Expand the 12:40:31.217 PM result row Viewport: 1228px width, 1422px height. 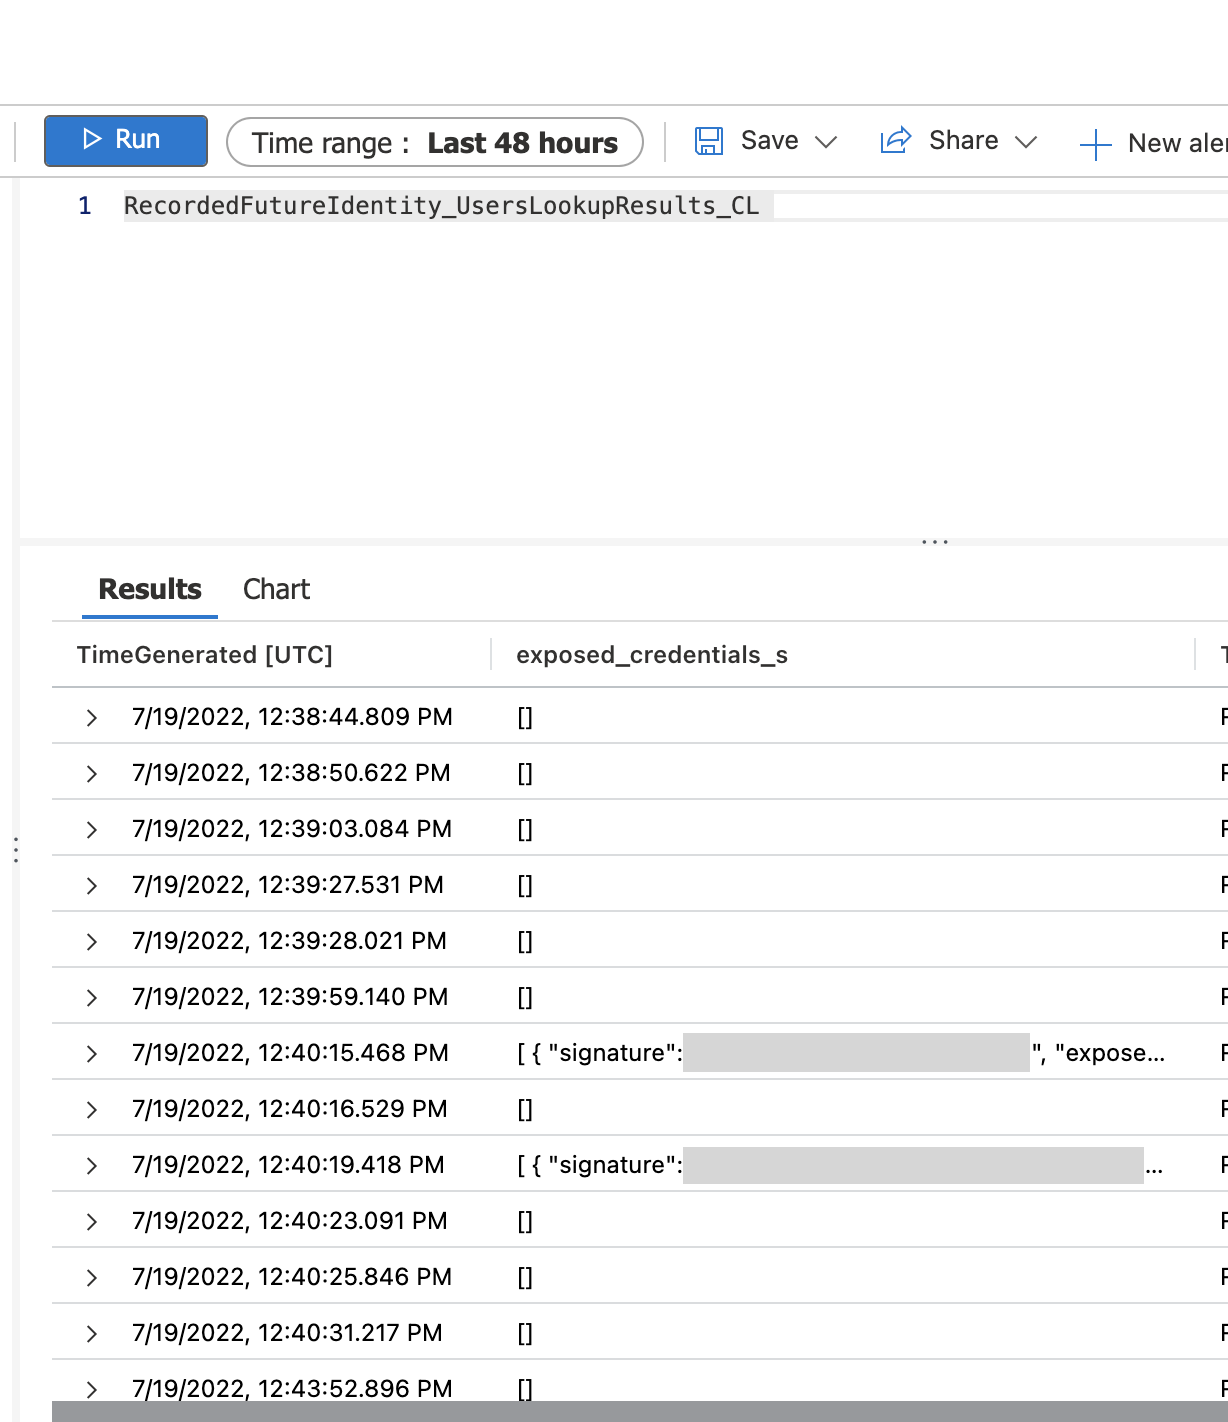(x=92, y=1334)
